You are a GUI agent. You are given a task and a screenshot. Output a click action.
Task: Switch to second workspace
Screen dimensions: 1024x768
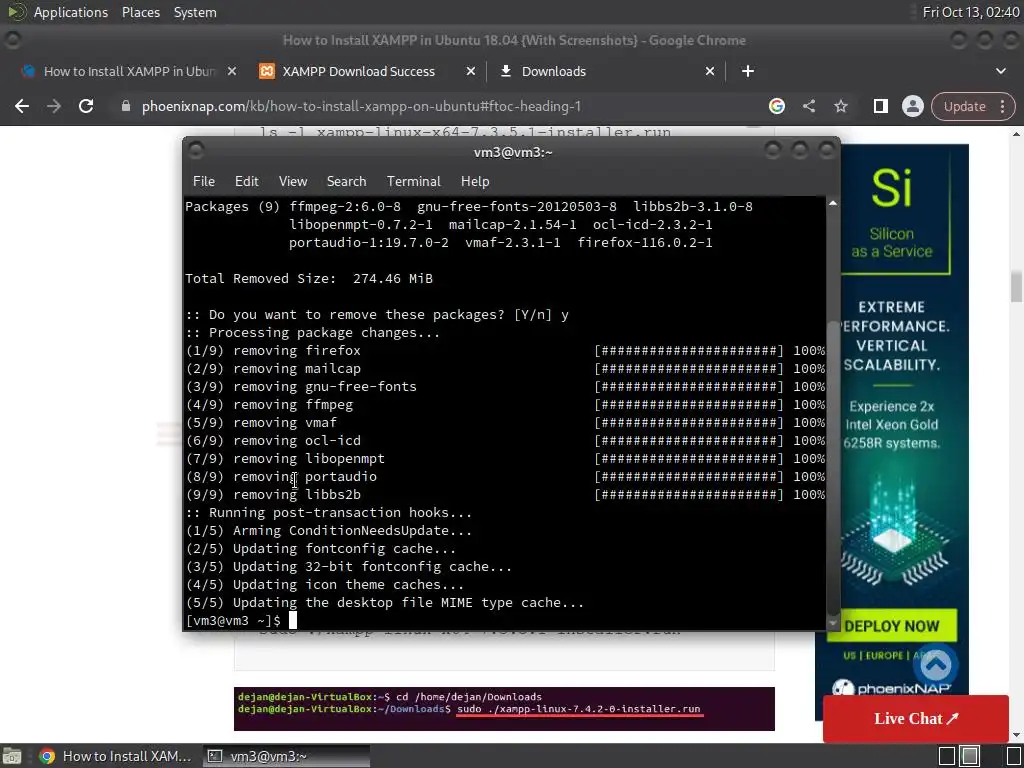coord(970,756)
